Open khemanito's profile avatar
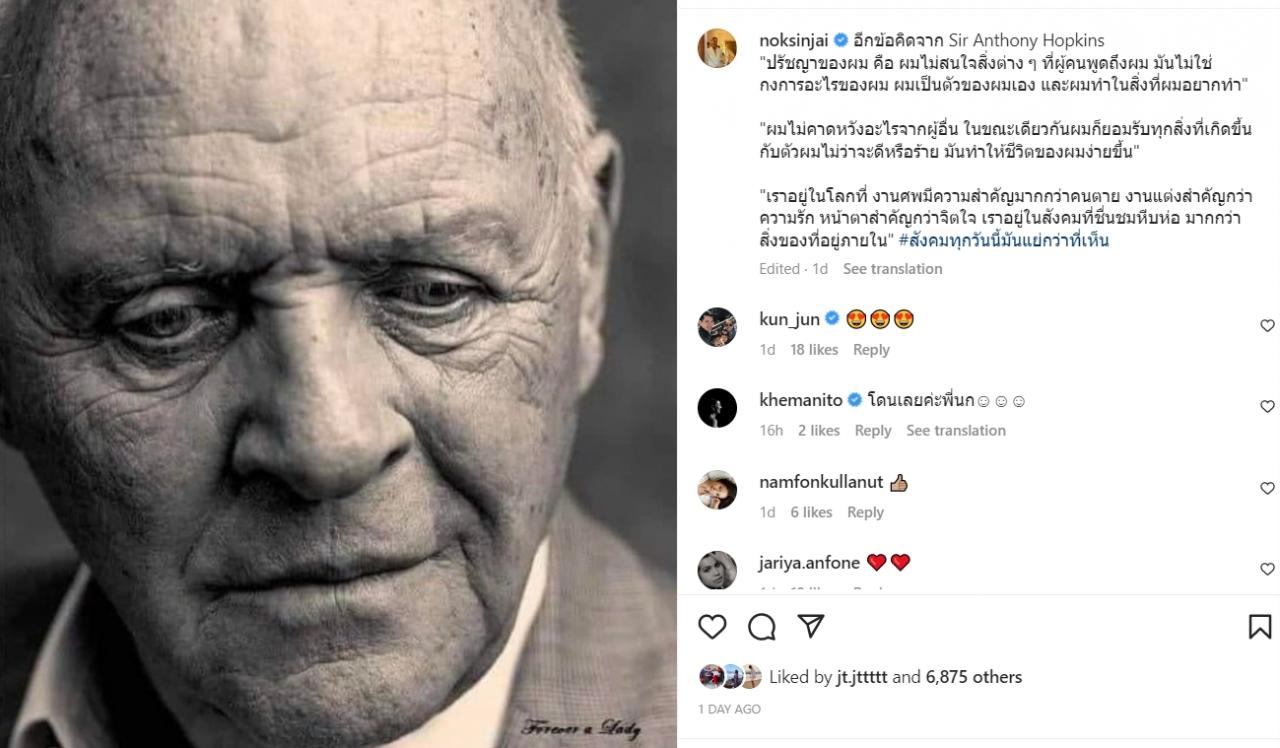1280x748 pixels. (717, 408)
